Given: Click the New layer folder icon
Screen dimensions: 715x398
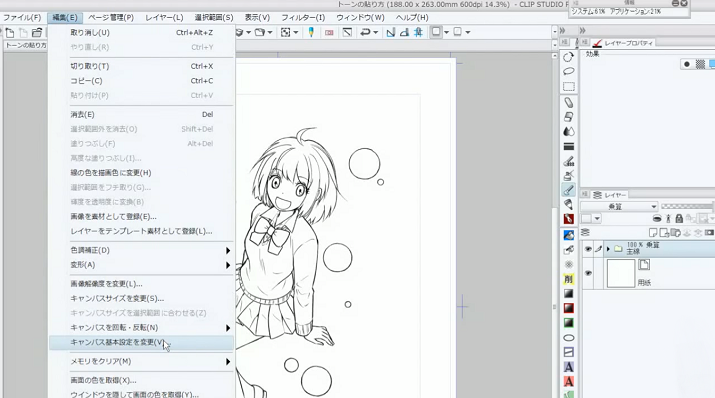Looking at the screenshot, I should coord(676,233).
